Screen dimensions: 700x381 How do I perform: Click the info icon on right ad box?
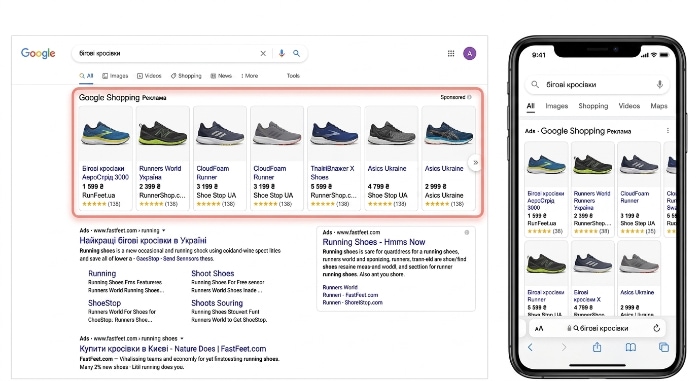coord(467,232)
